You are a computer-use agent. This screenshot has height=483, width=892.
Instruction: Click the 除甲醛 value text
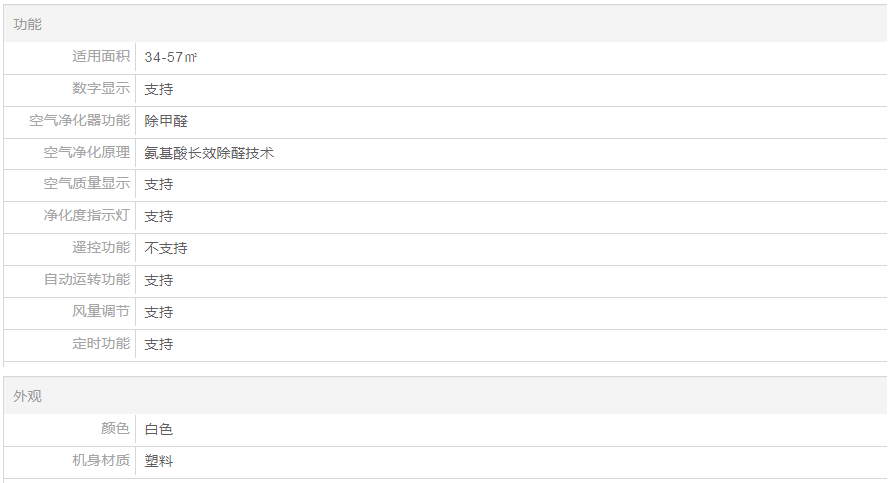click(166, 121)
